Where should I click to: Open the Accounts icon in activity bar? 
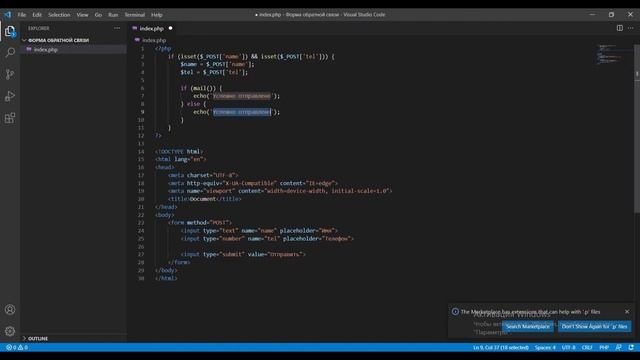10,309
